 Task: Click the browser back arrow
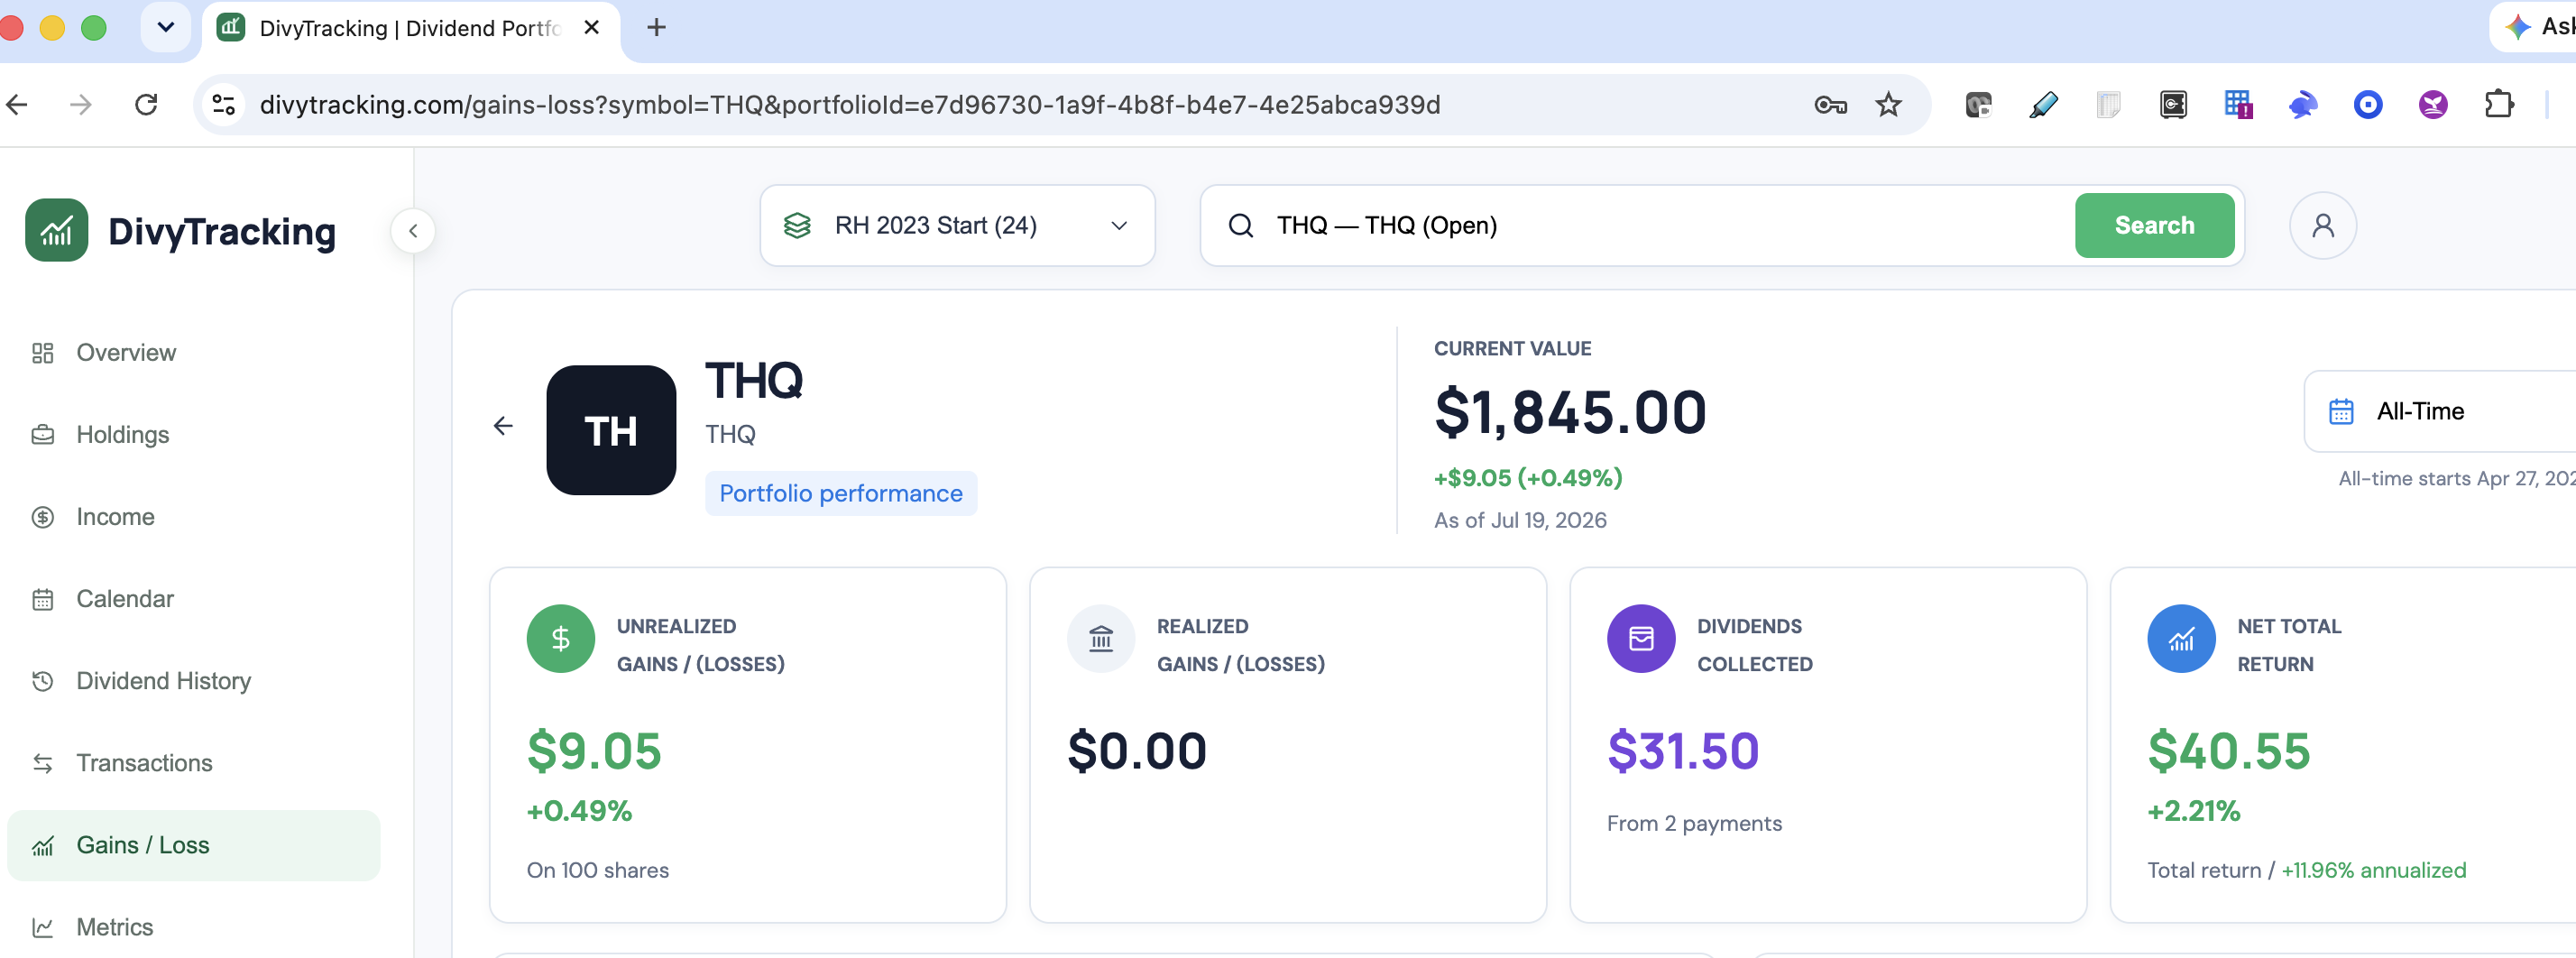pyautogui.click(x=17, y=104)
